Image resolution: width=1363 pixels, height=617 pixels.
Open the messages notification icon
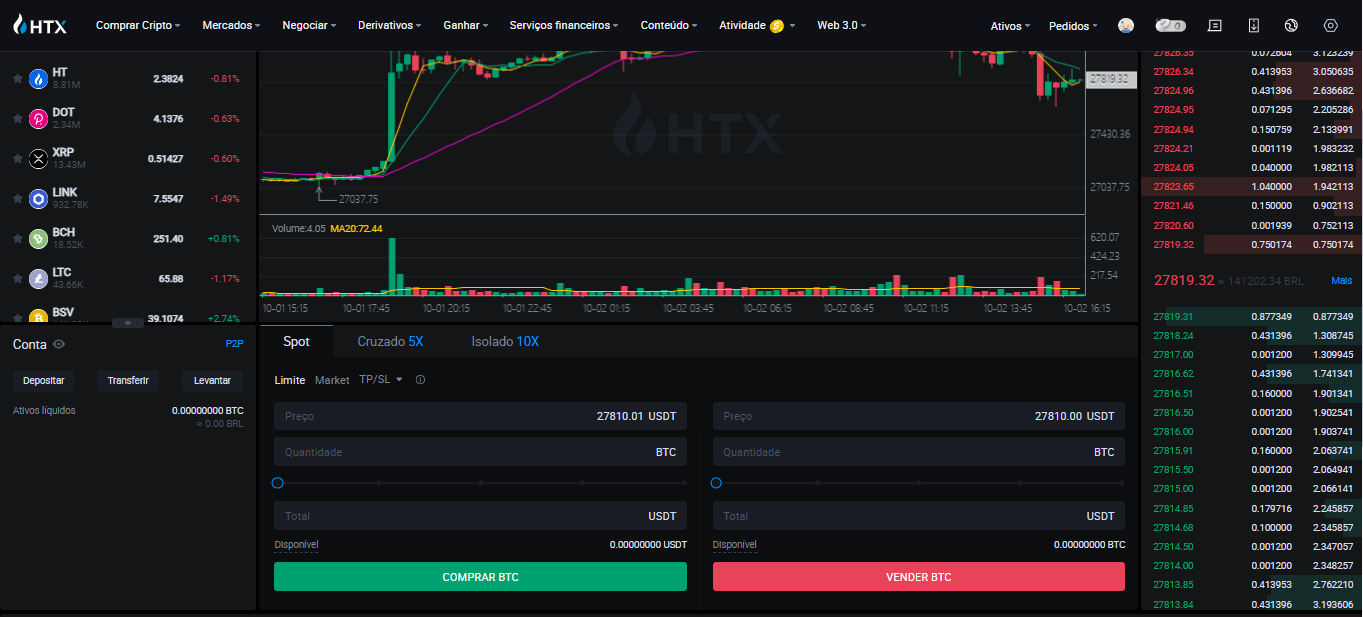(1215, 25)
